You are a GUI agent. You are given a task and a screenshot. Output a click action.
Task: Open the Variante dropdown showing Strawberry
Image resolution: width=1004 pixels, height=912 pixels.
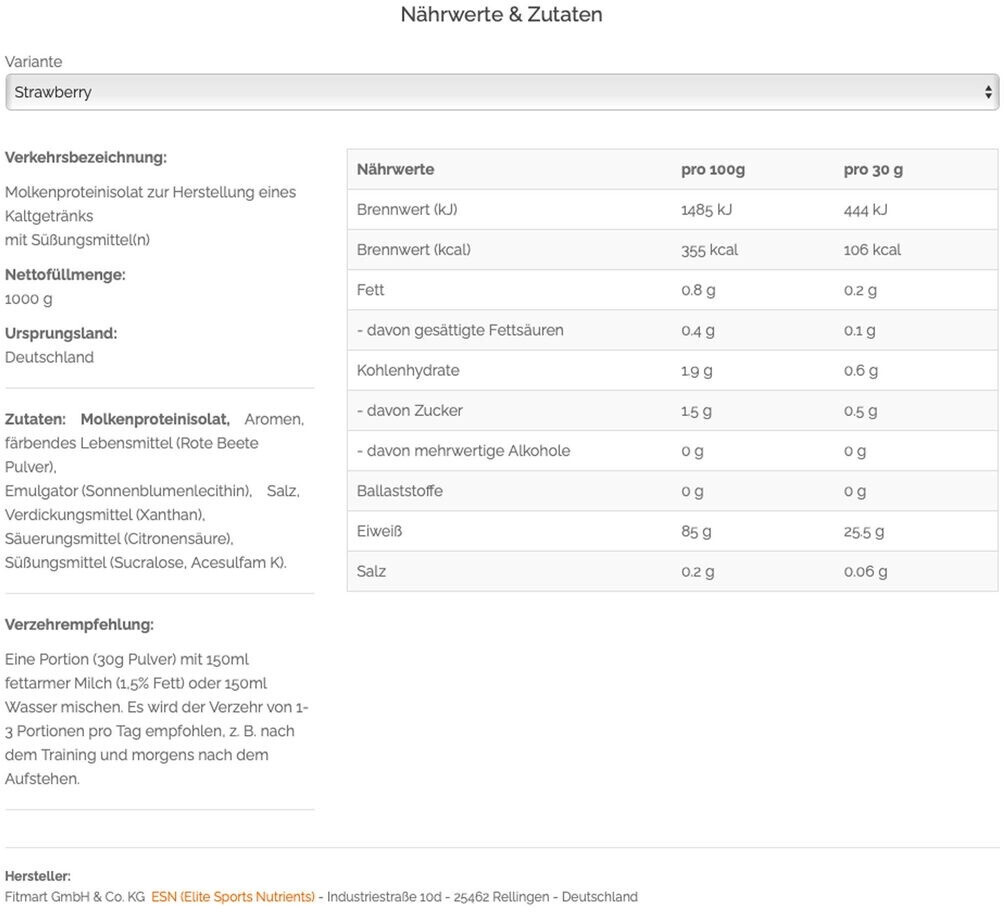tap(500, 92)
